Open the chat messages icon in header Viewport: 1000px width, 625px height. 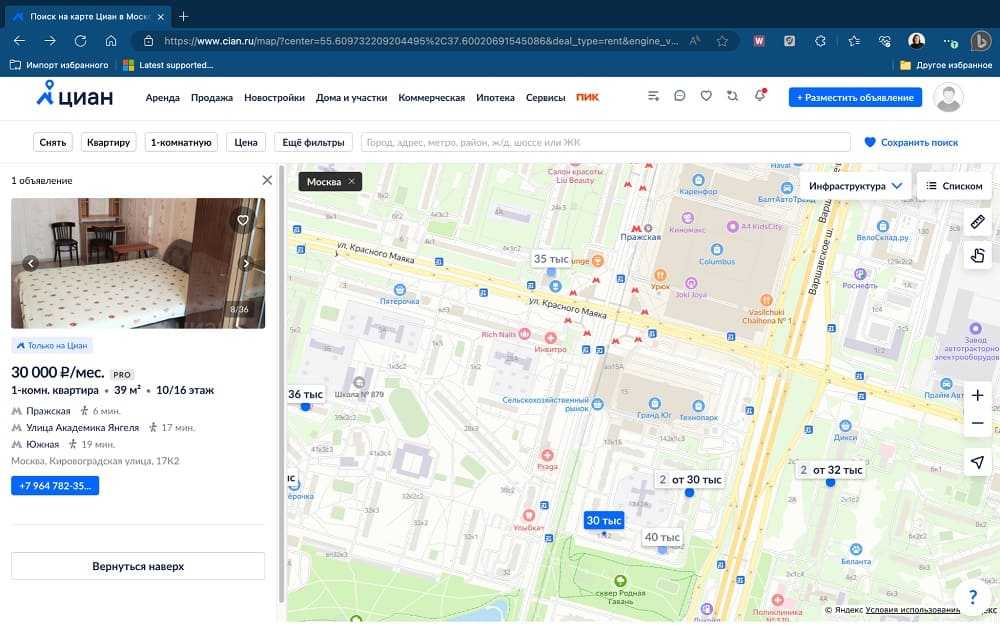click(680, 96)
